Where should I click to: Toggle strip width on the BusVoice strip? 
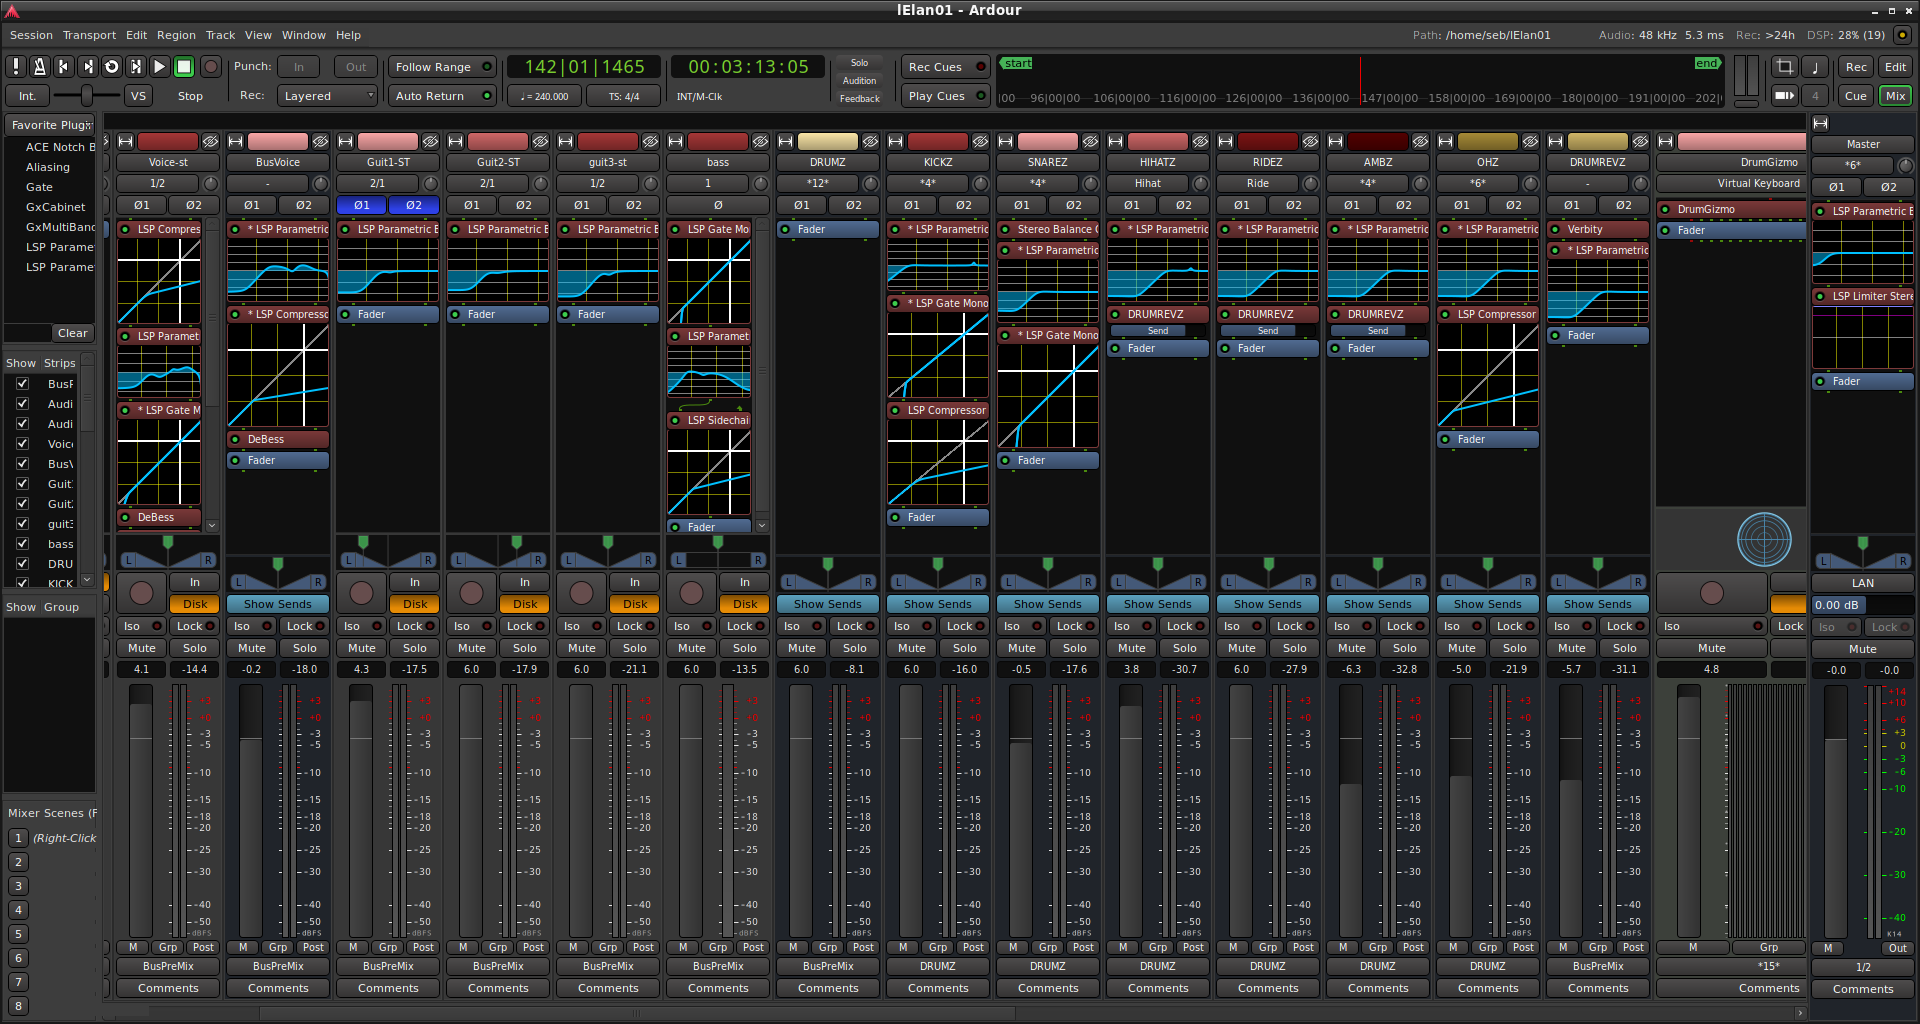coord(236,142)
